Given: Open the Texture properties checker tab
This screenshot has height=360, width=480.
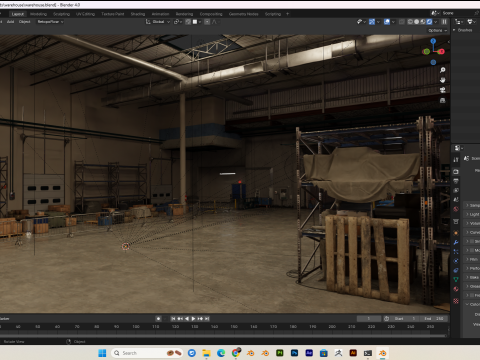Looking at the screenshot, I should (456, 301).
